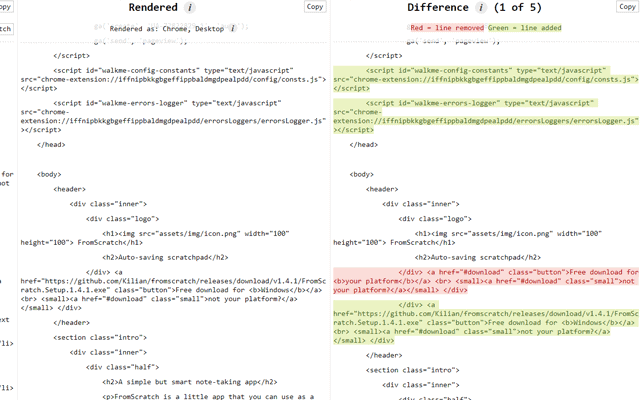Copy the Rendered panel source
Screen dimensions: 640x400
point(315,7)
